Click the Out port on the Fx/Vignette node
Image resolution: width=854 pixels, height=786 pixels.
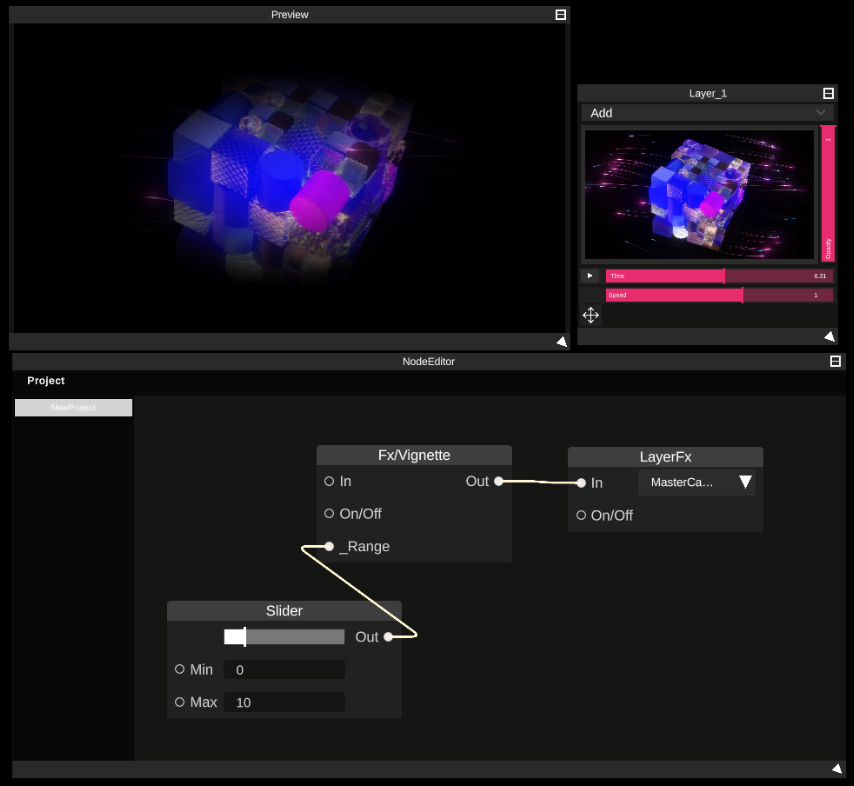[498, 481]
